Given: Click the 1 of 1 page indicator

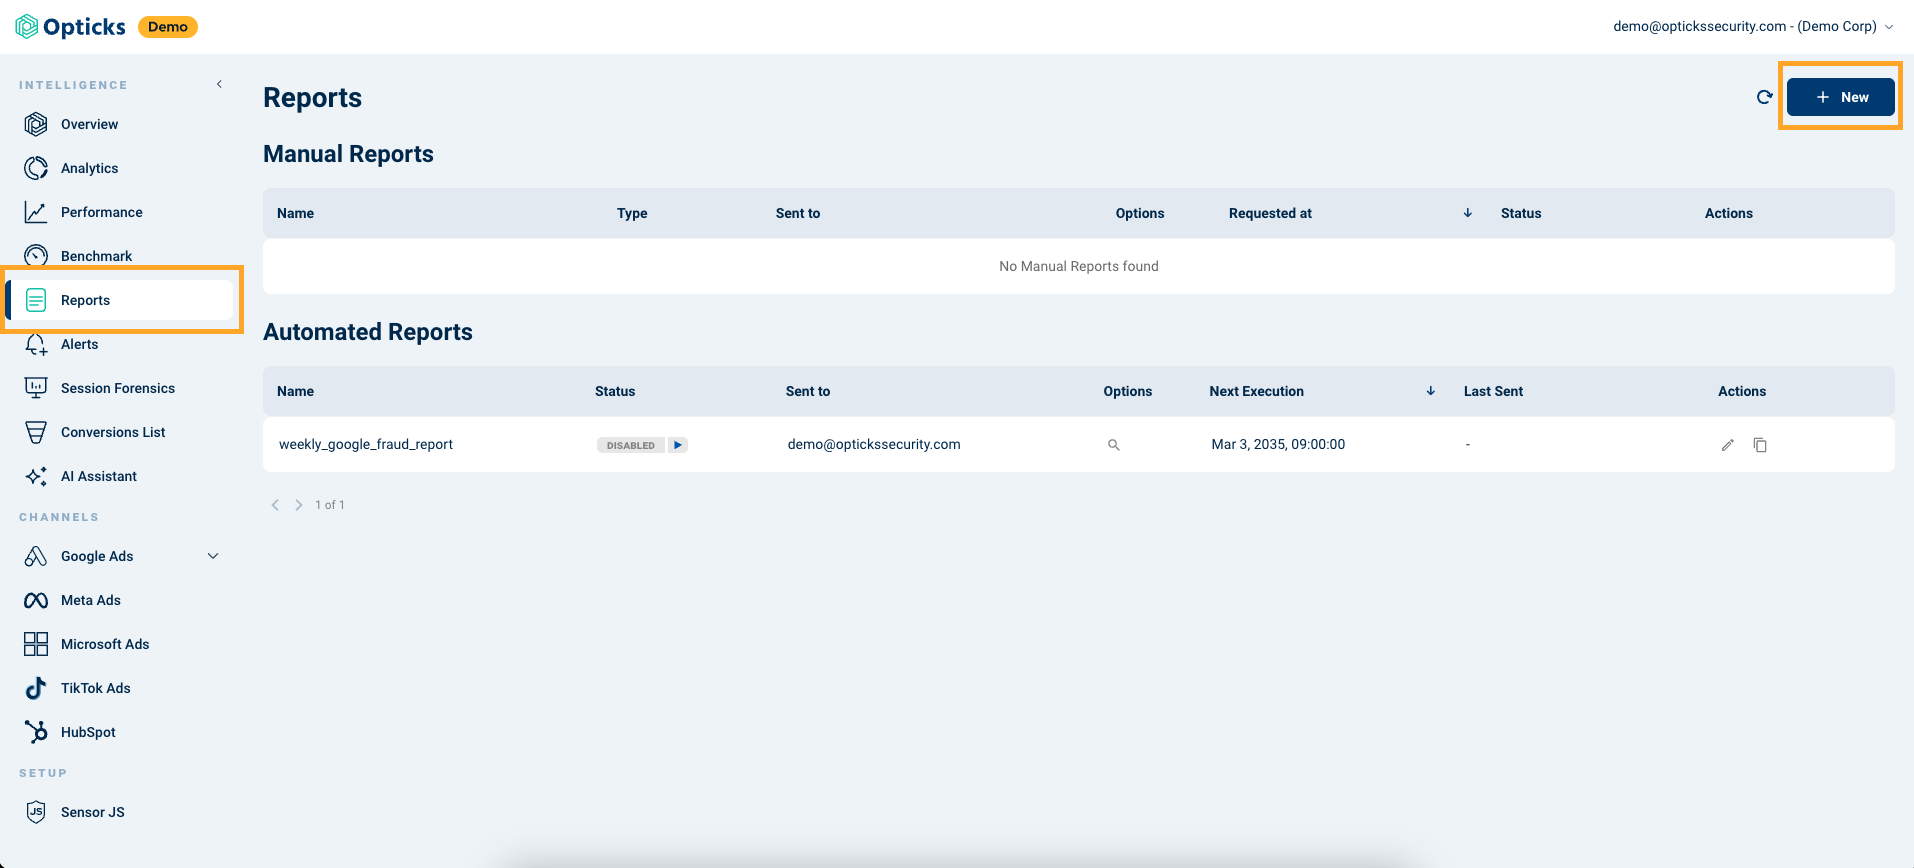Looking at the screenshot, I should pos(330,505).
